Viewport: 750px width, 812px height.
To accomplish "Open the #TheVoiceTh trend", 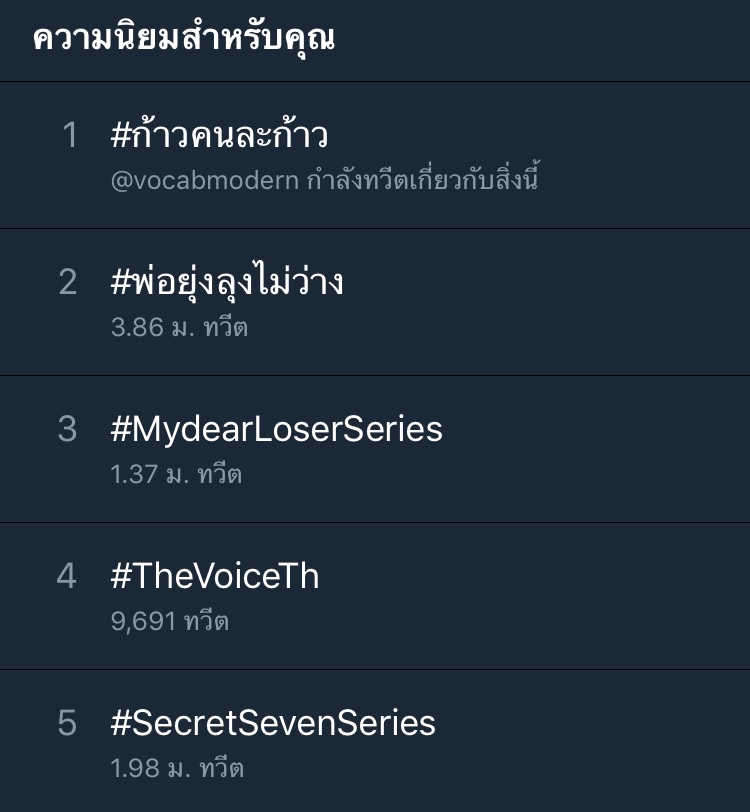I will (x=215, y=576).
